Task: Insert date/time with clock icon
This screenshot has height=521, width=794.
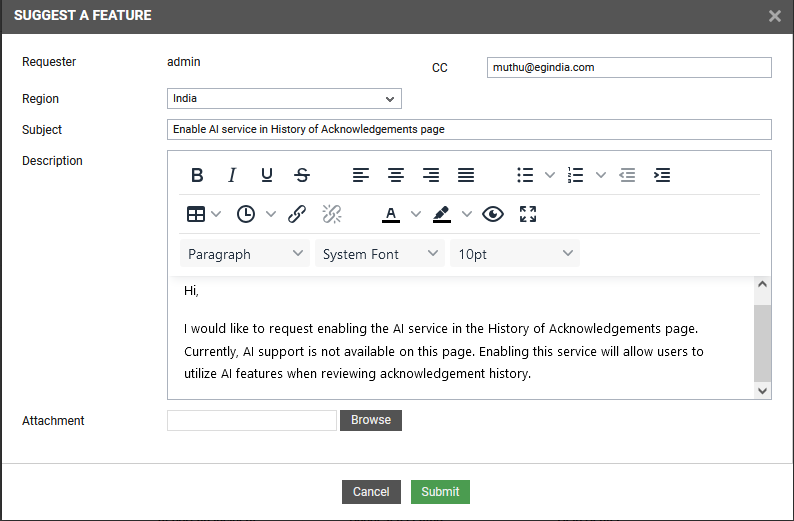Action: (x=246, y=214)
